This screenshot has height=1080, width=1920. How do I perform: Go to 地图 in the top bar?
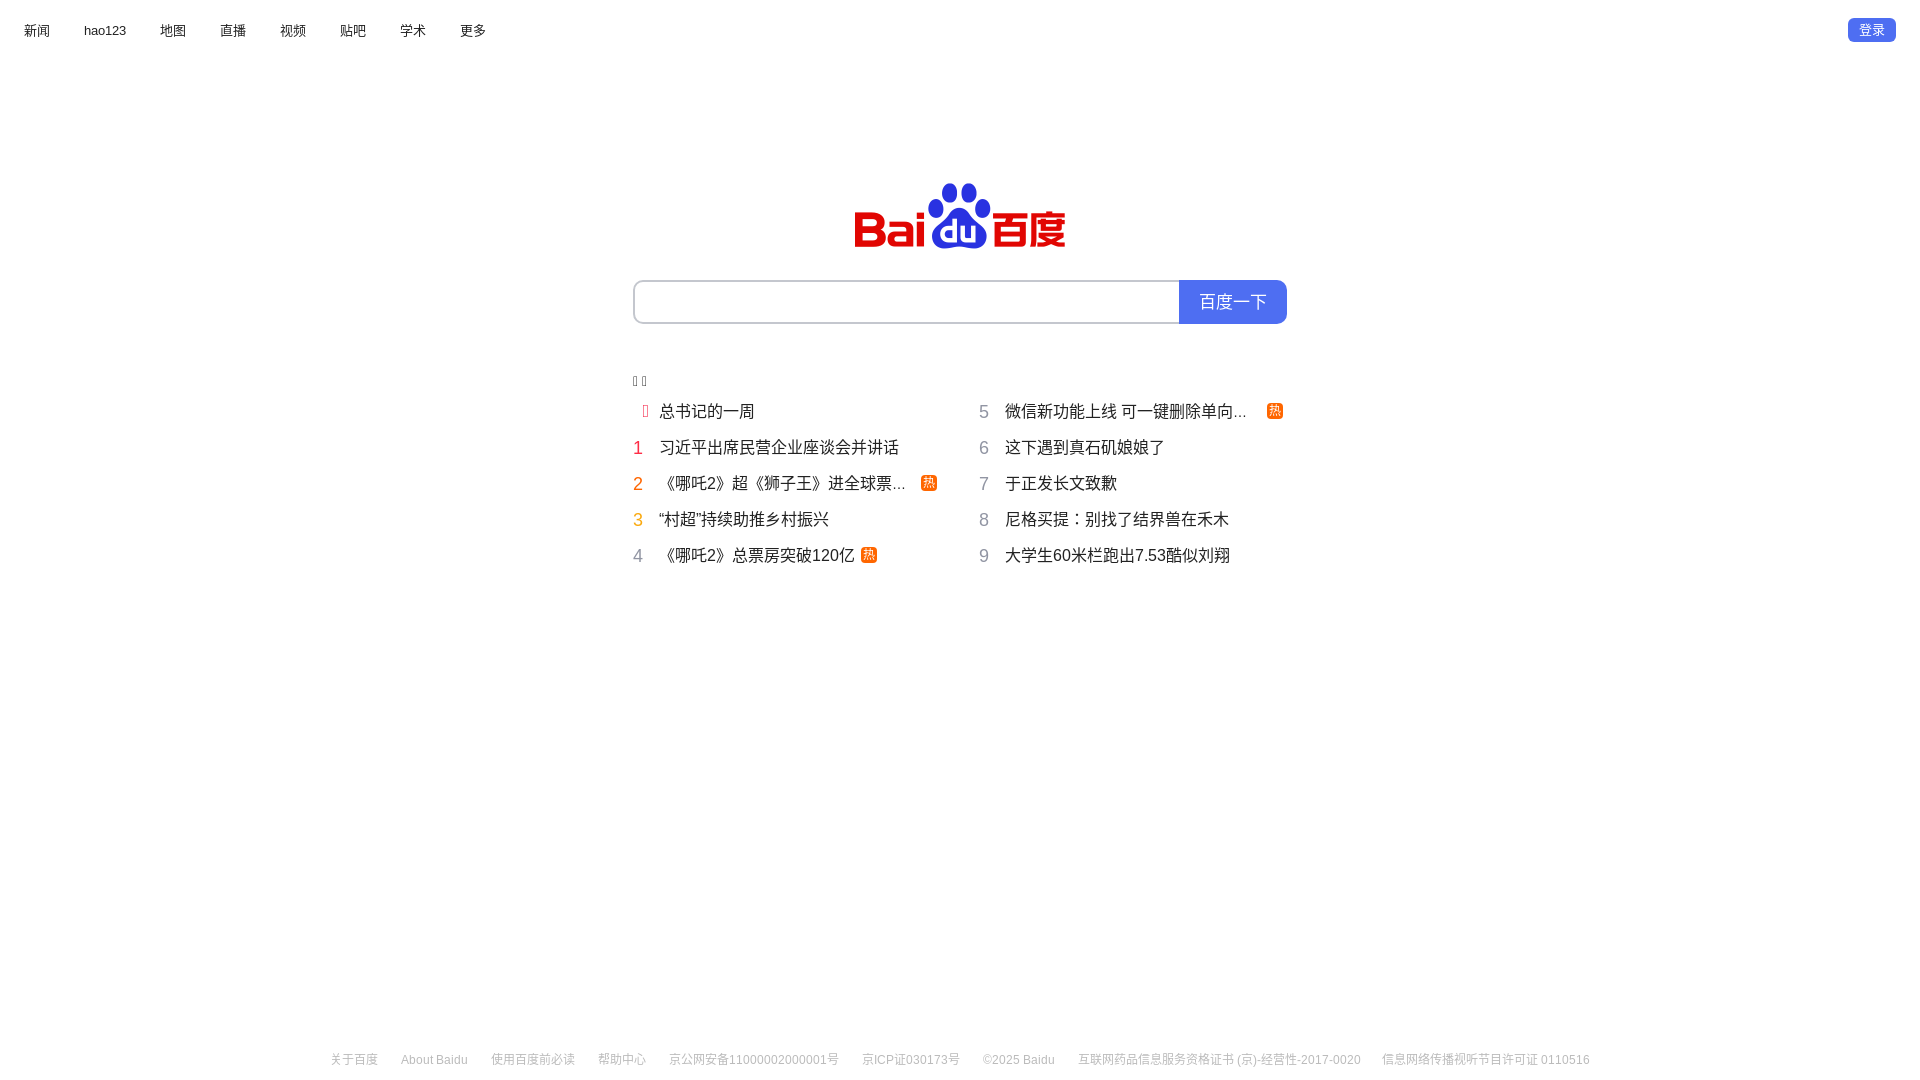click(x=173, y=31)
